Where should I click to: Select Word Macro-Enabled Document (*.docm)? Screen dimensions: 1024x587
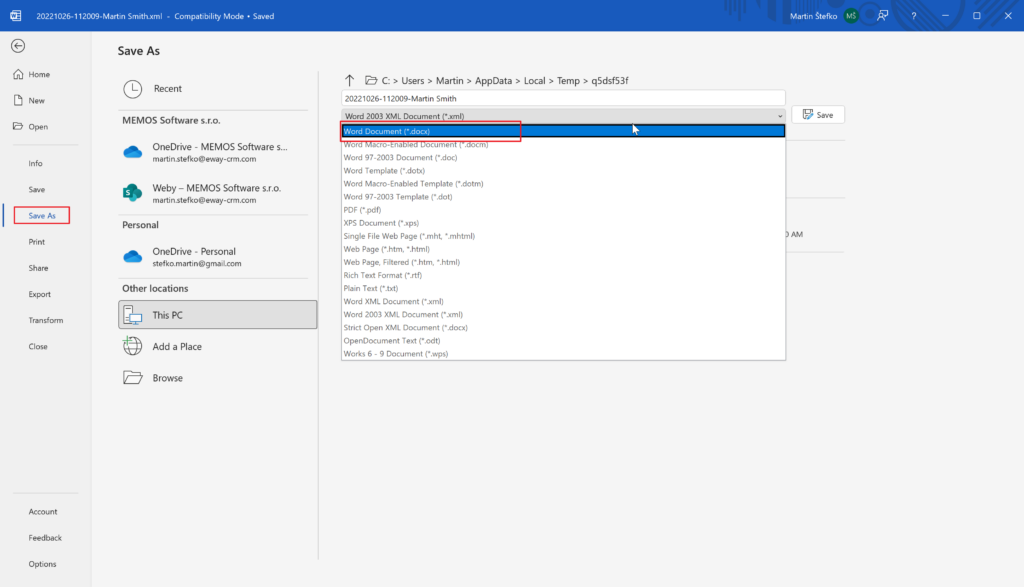coord(563,144)
